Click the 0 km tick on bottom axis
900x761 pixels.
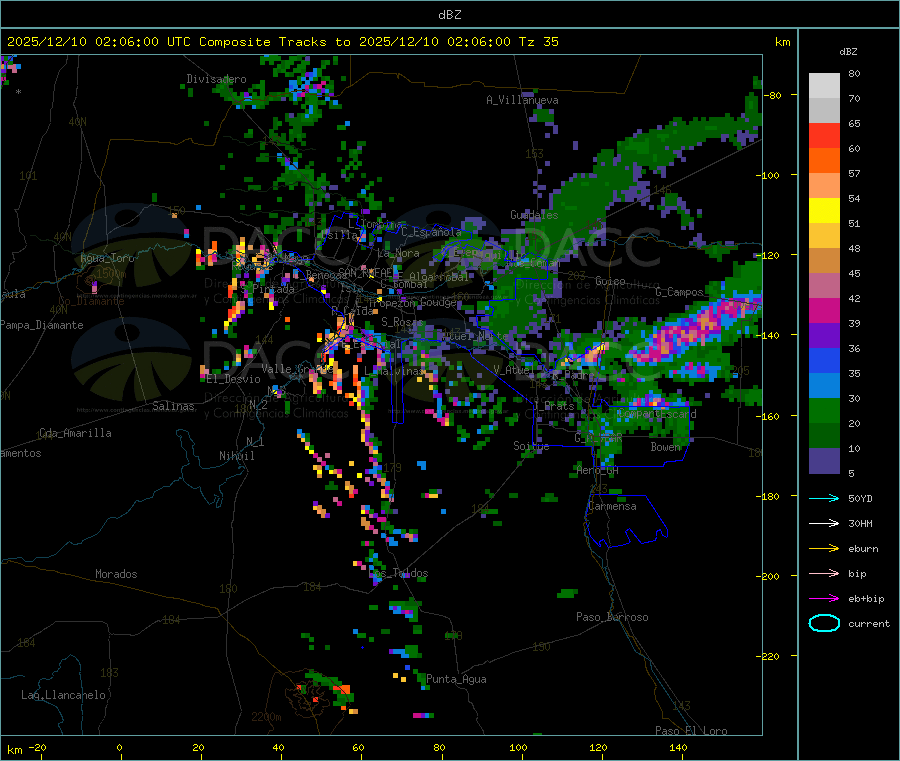119,747
